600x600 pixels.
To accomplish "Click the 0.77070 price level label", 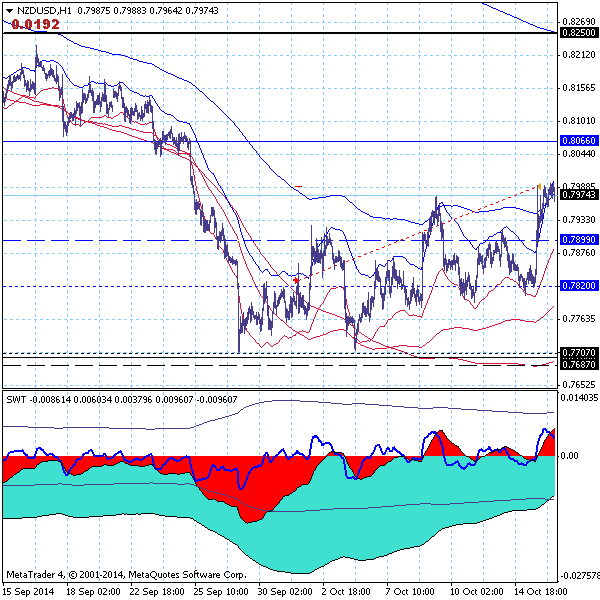I will click(579, 353).
